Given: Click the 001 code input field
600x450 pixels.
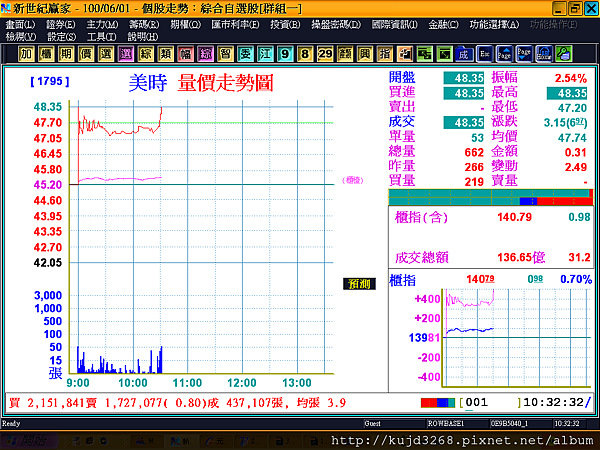Looking at the screenshot, I should point(492,403).
